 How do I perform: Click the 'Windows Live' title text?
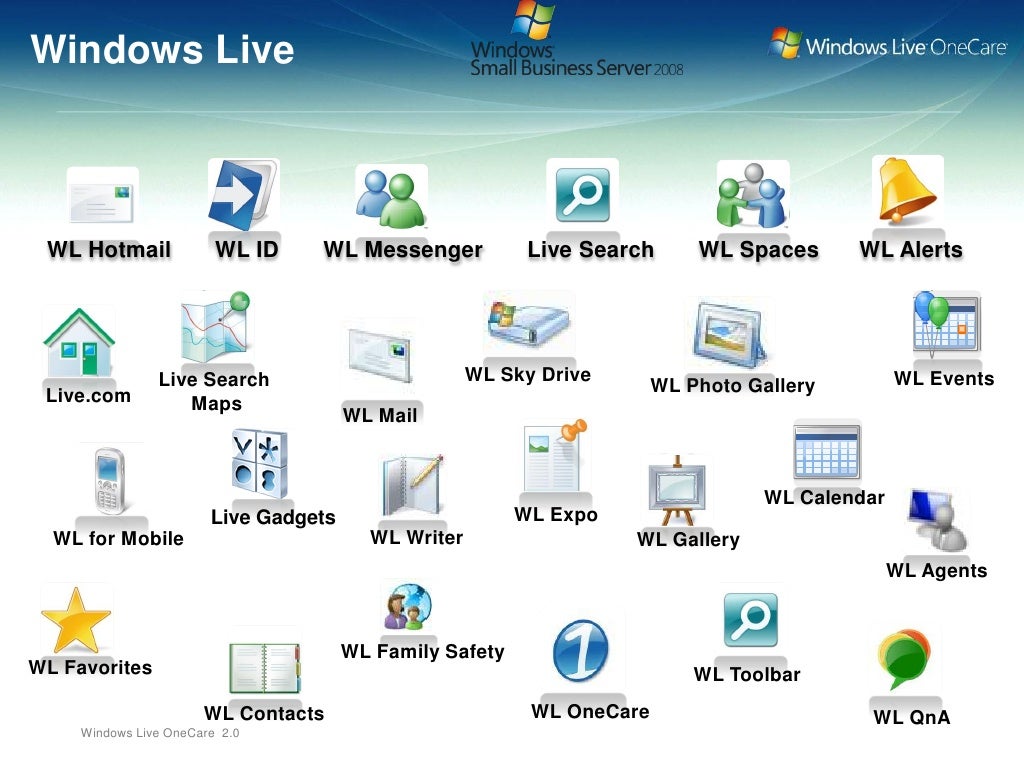162,50
